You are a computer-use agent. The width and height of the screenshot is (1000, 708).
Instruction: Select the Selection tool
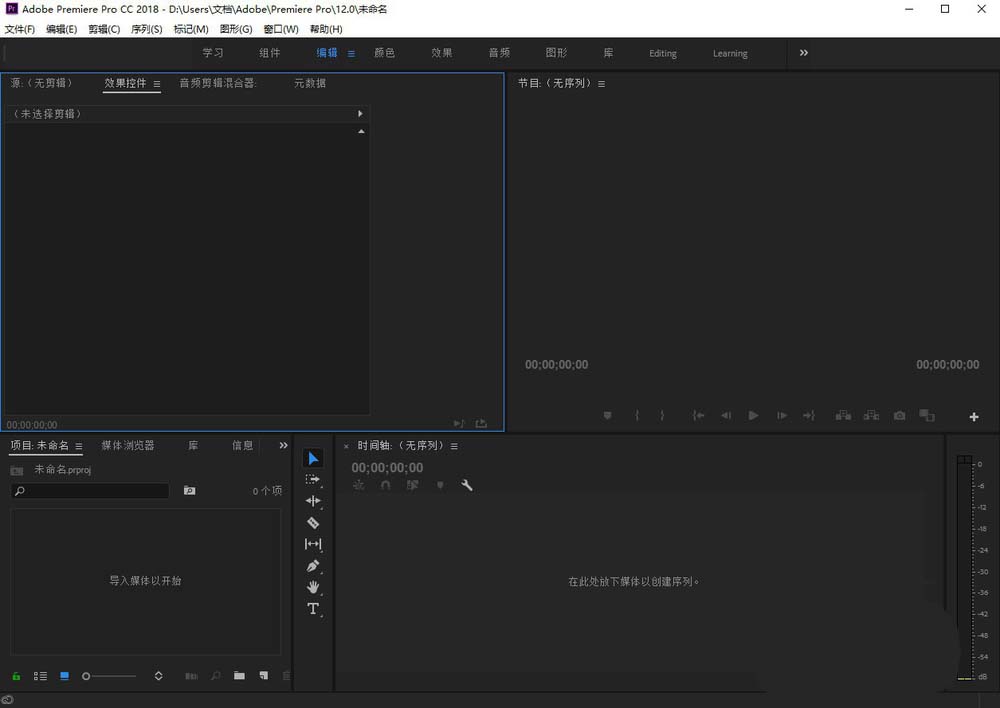pyautogui.click(x=313, y=458)
